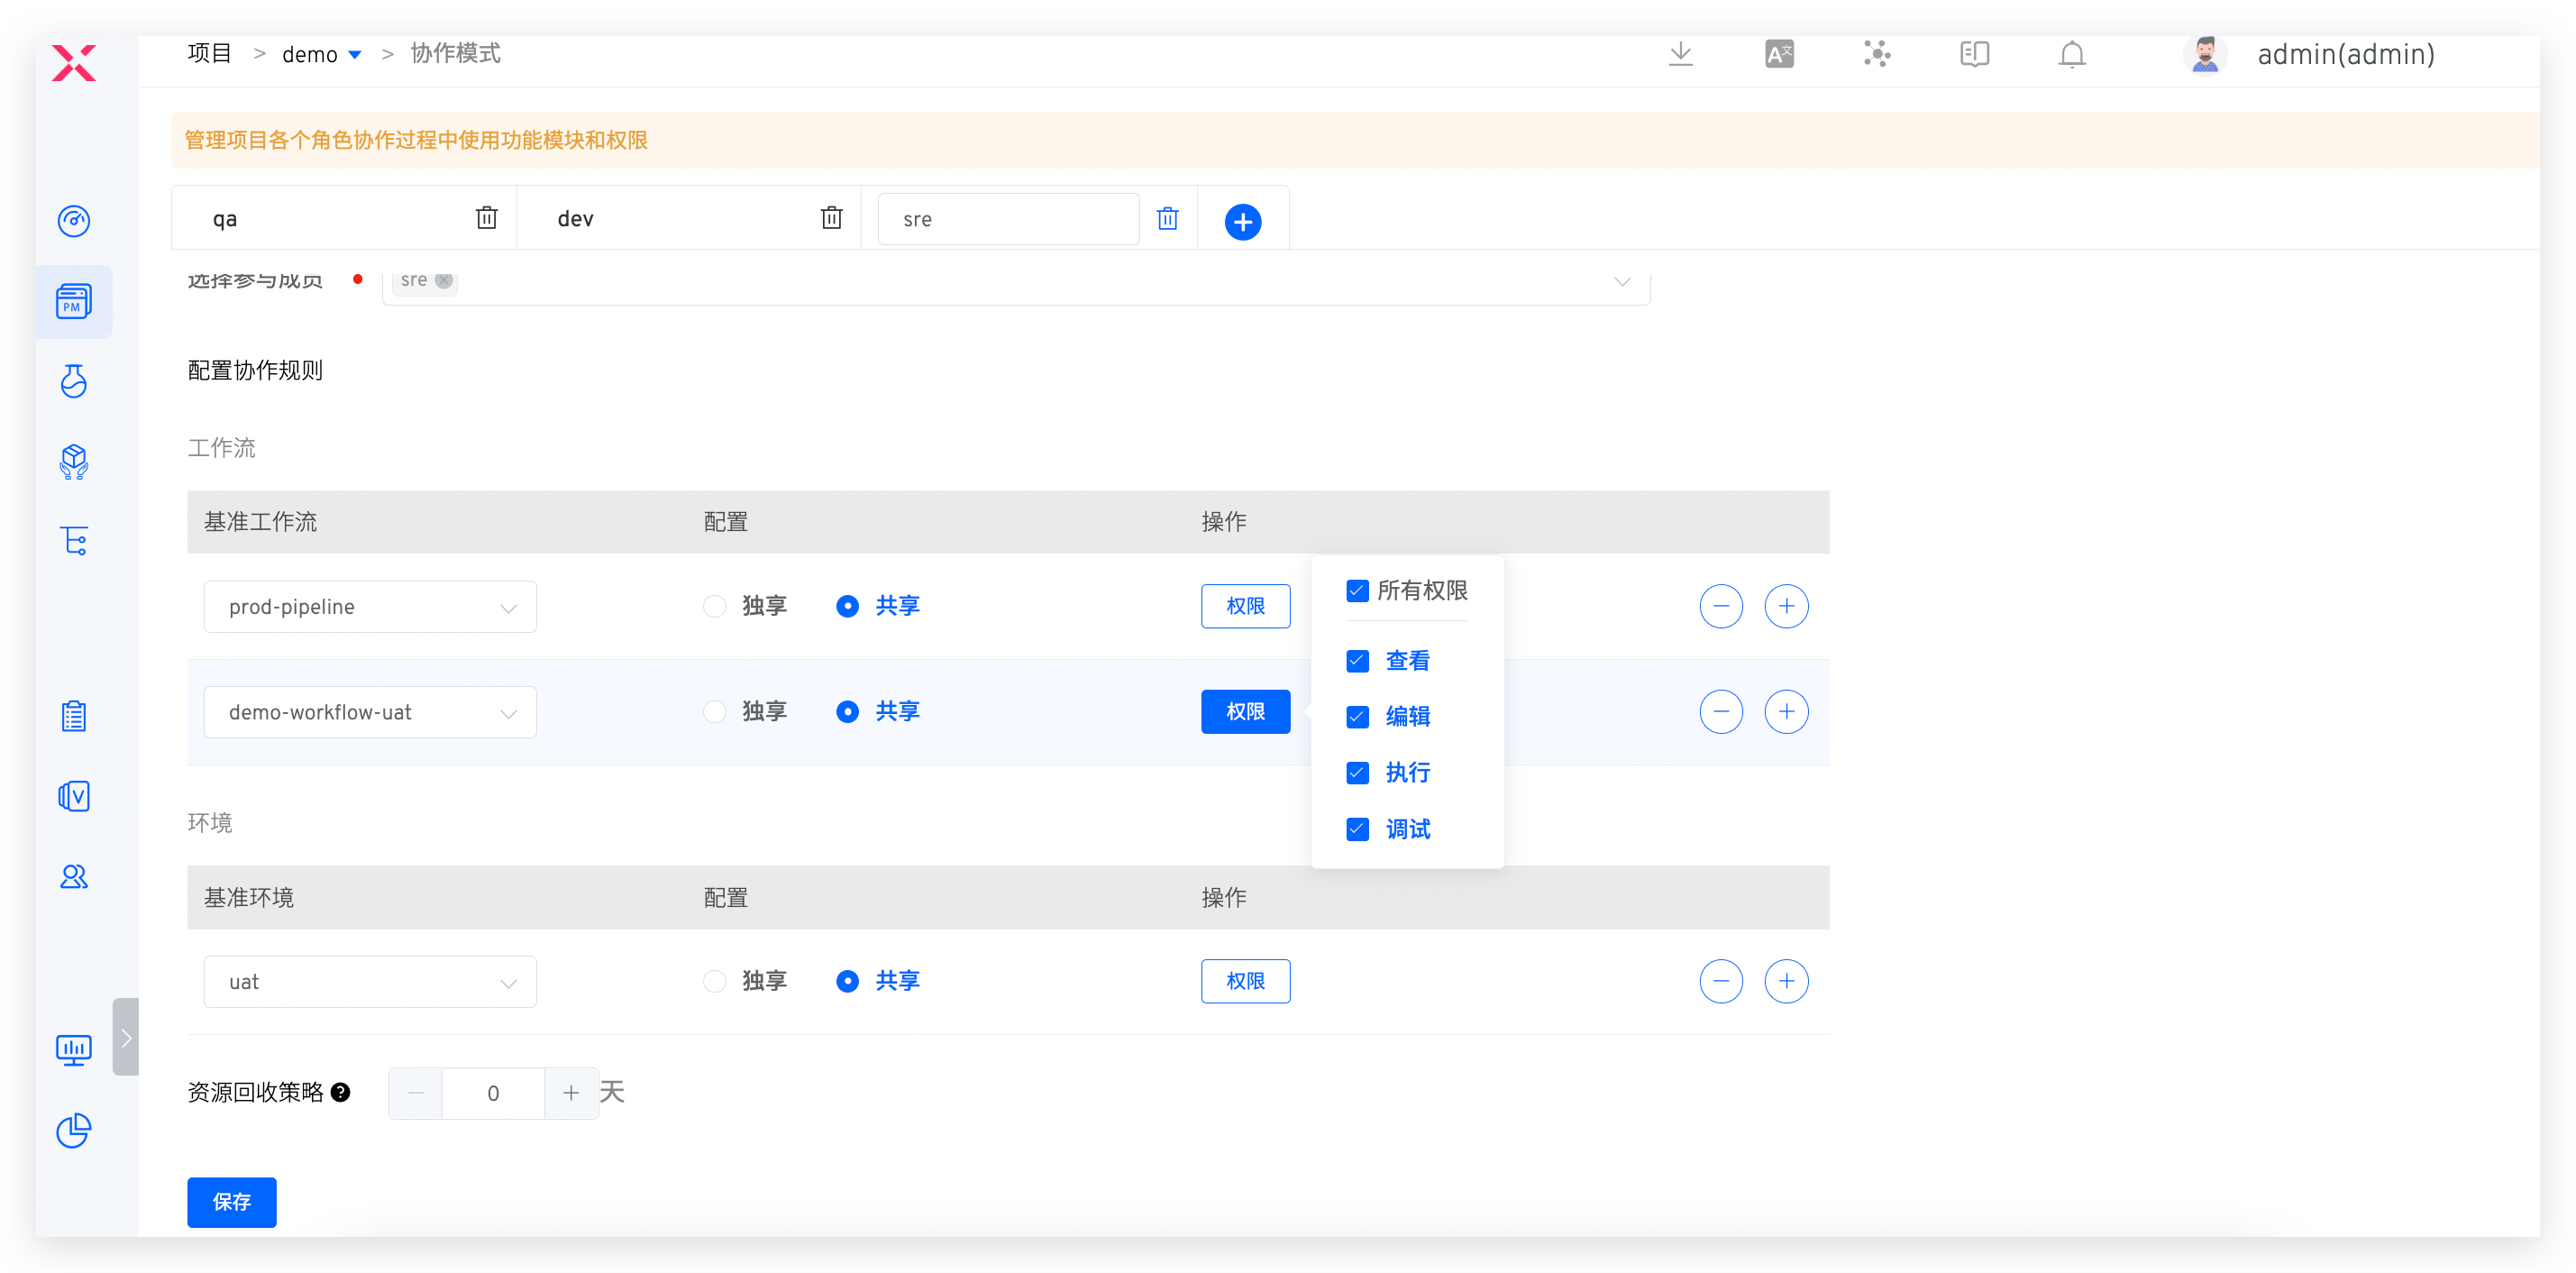The width and height of the screenshot is (2576, 1273).
Task: Click the 保存 save button
Action: 231,1201
